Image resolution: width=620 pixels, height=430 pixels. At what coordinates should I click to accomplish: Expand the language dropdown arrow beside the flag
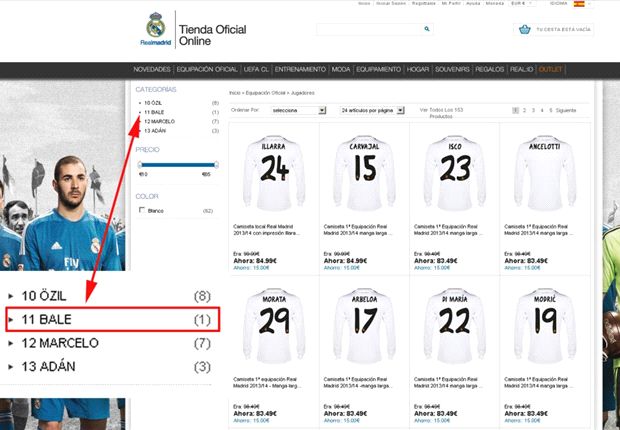coord(589,4)
